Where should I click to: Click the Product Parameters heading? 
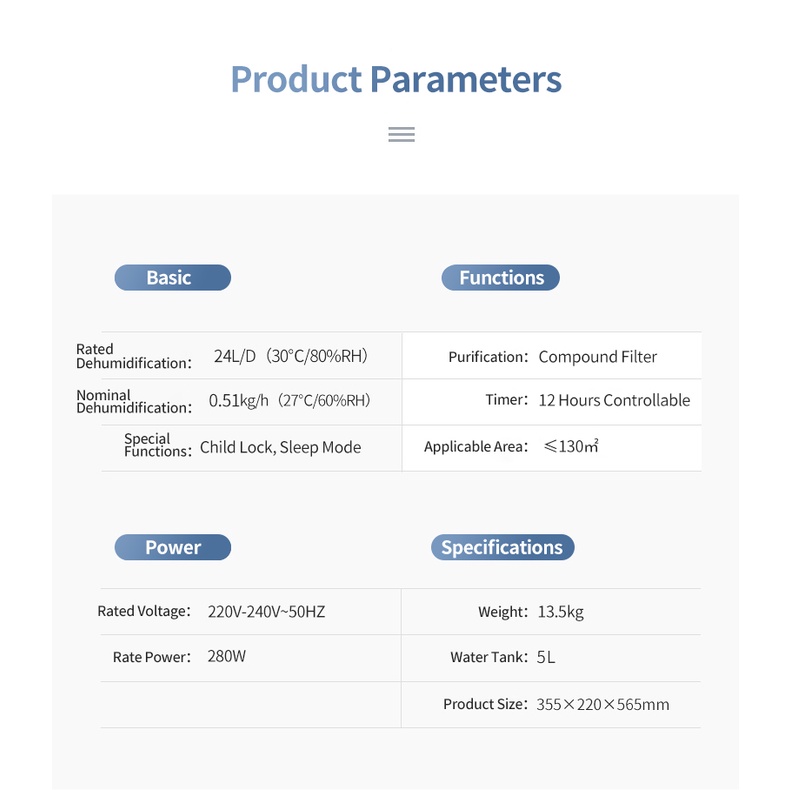pos(396,79)
